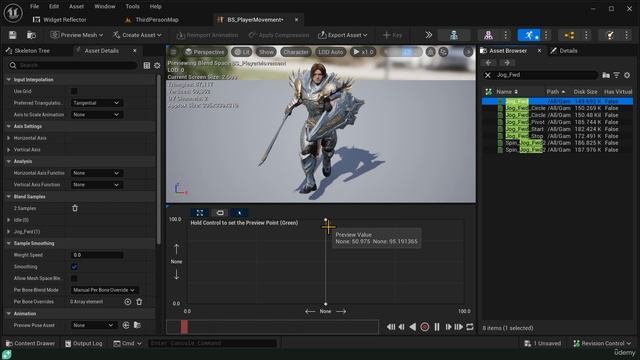This screenshot has height=360, width=640.
Task: Expand the Jog_Fwd (1) blend sample
Action: click(x=9, y=232)
